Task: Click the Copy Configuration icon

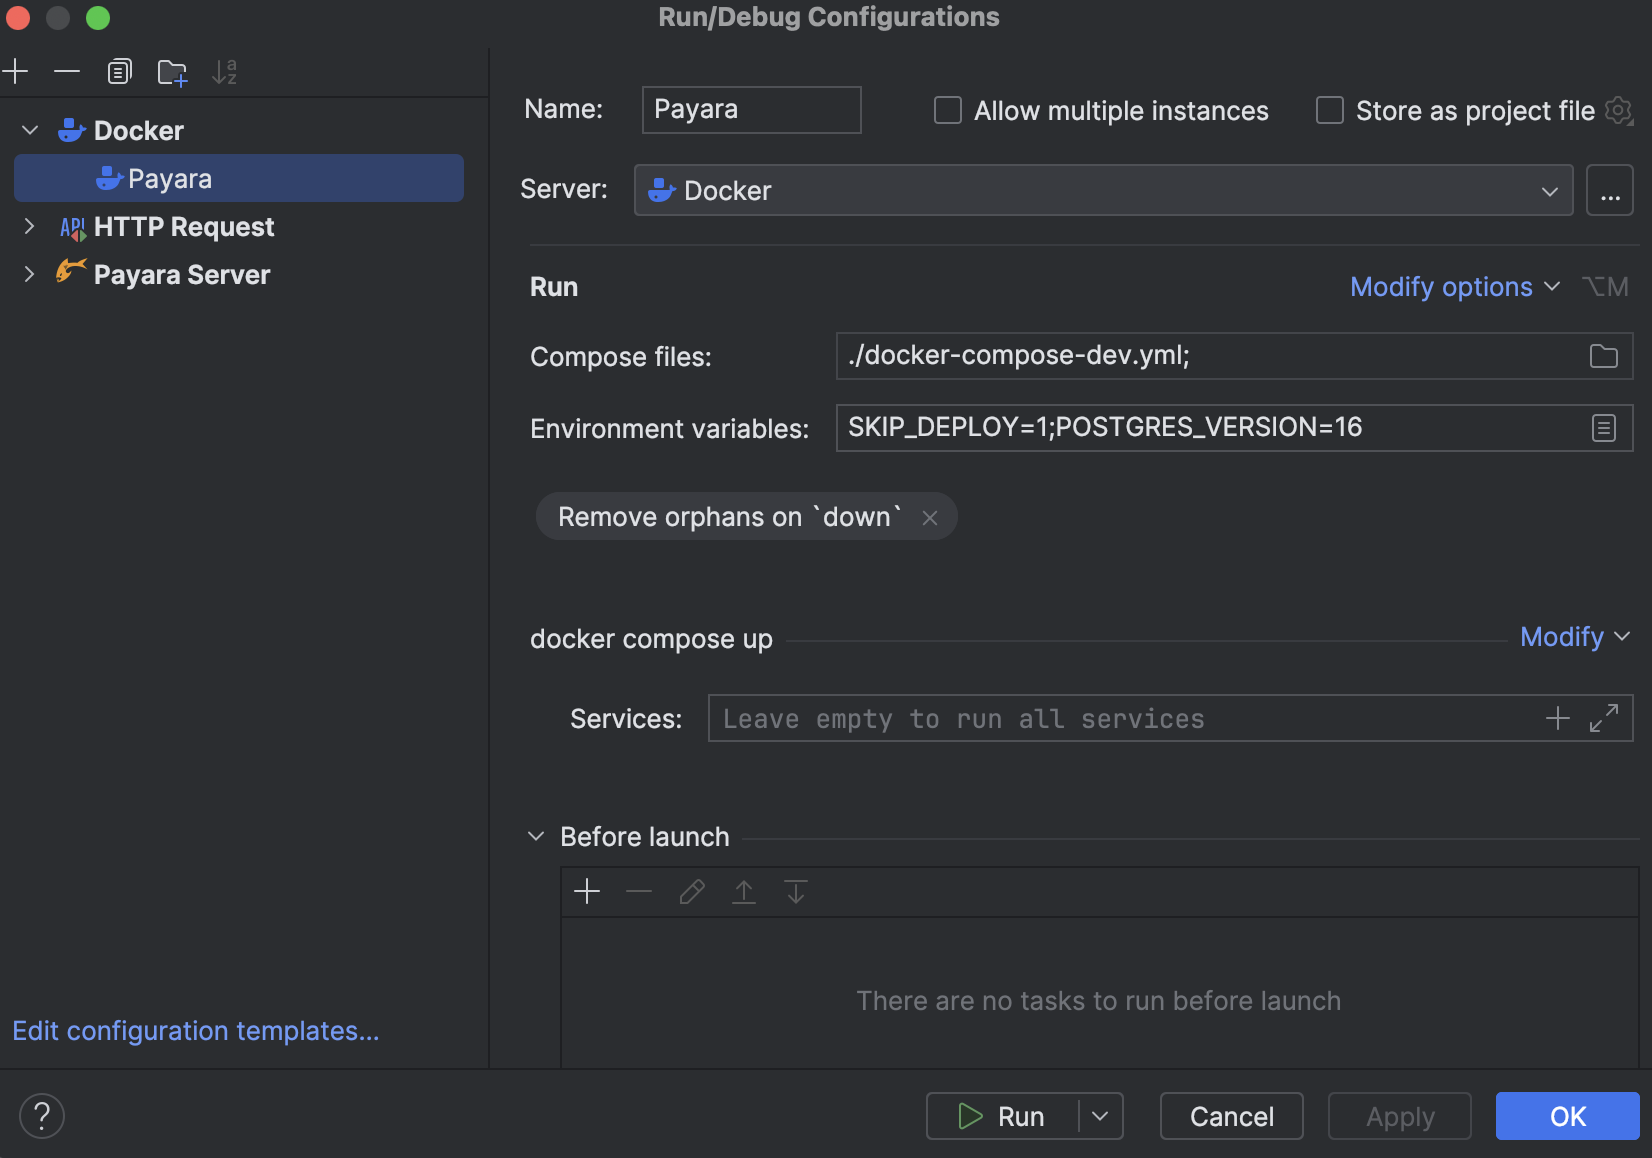Action: [x=119, y=72]
